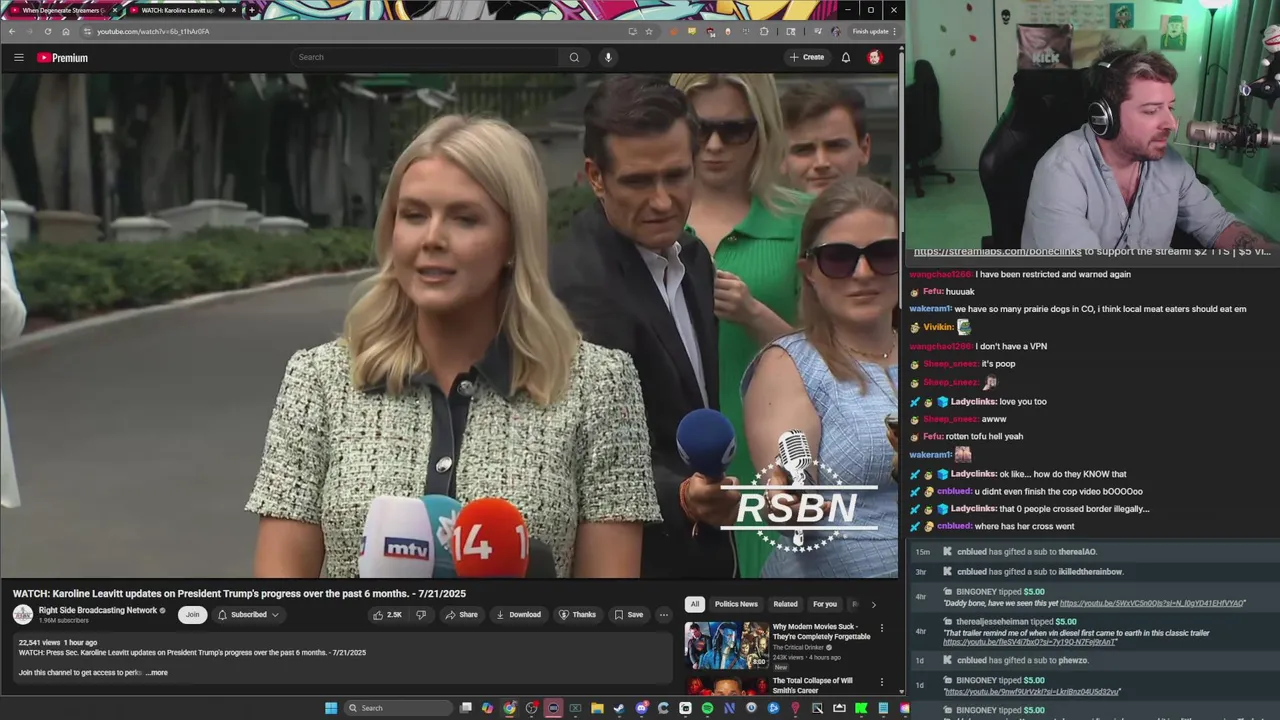
Task: Select the For you filter chip
Action: pyautogui.click(x=825, y=604)
